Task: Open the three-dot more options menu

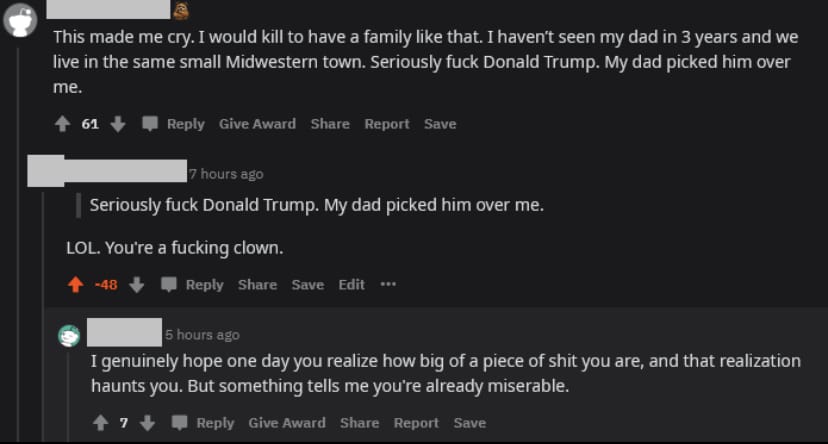Action: point(388,285)
